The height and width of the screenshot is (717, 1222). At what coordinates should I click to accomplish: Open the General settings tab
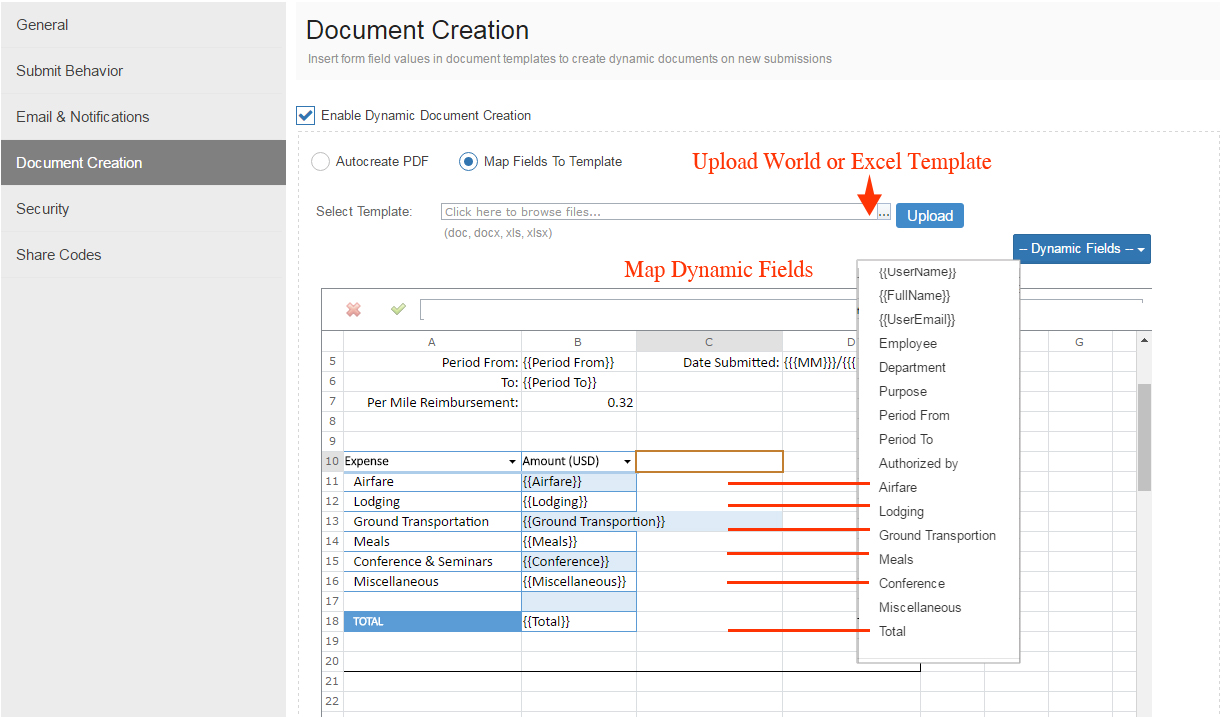click(143, 25)
